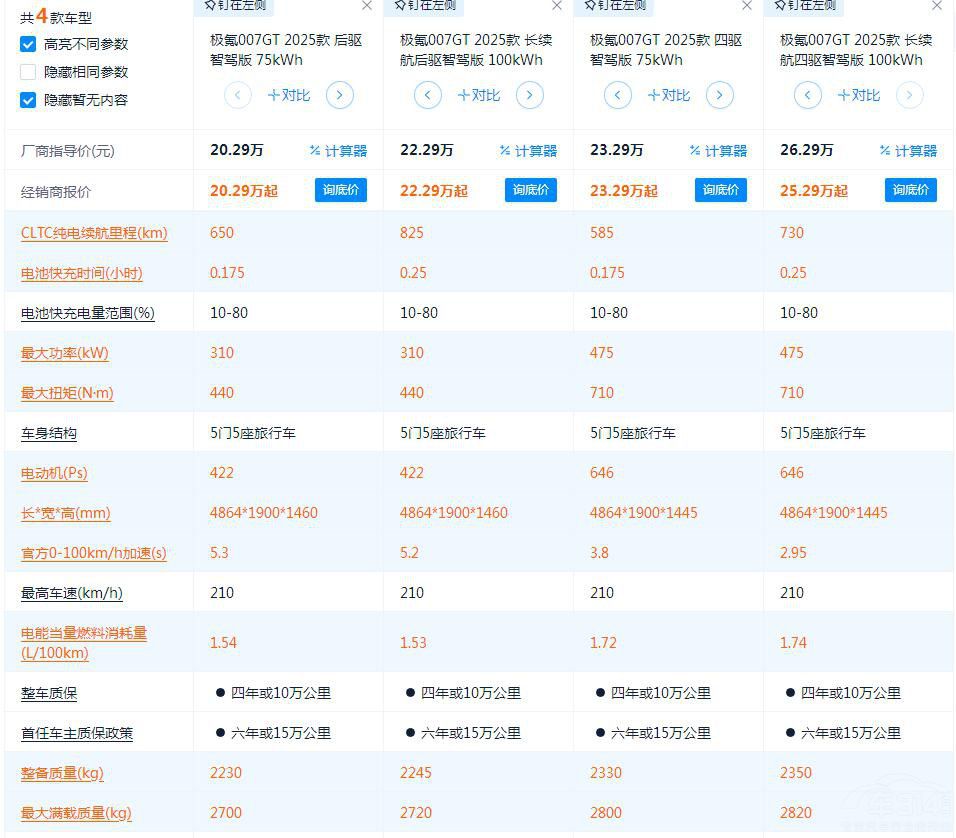The image size is (956, 838).
Task: Add 四驱智驾版 75kWh to 对比
Action: tap(669, 95)
